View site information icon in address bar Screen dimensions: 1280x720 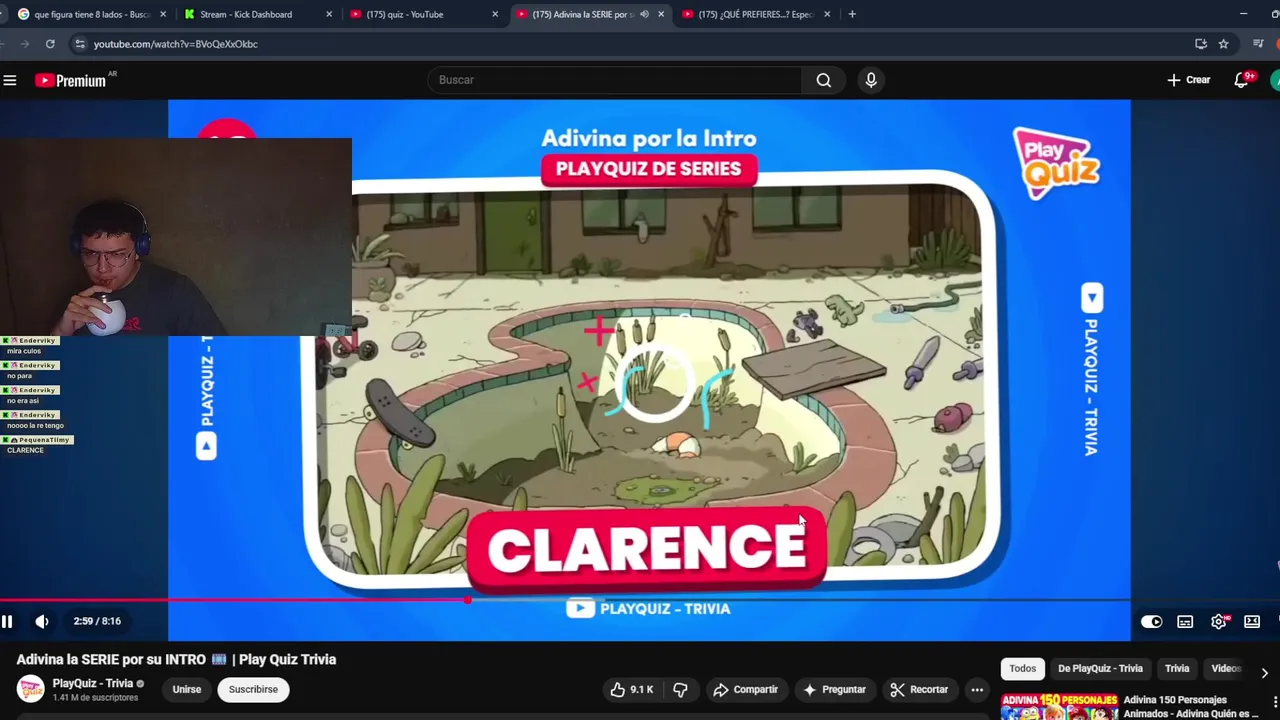80,44
